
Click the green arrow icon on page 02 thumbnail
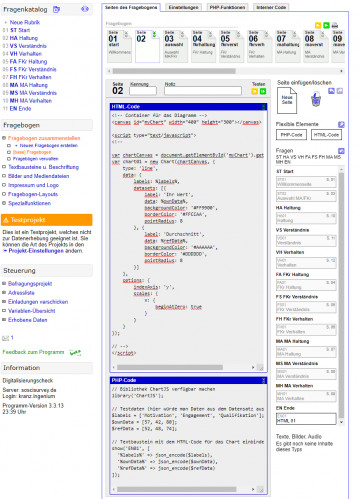[154, 34]
